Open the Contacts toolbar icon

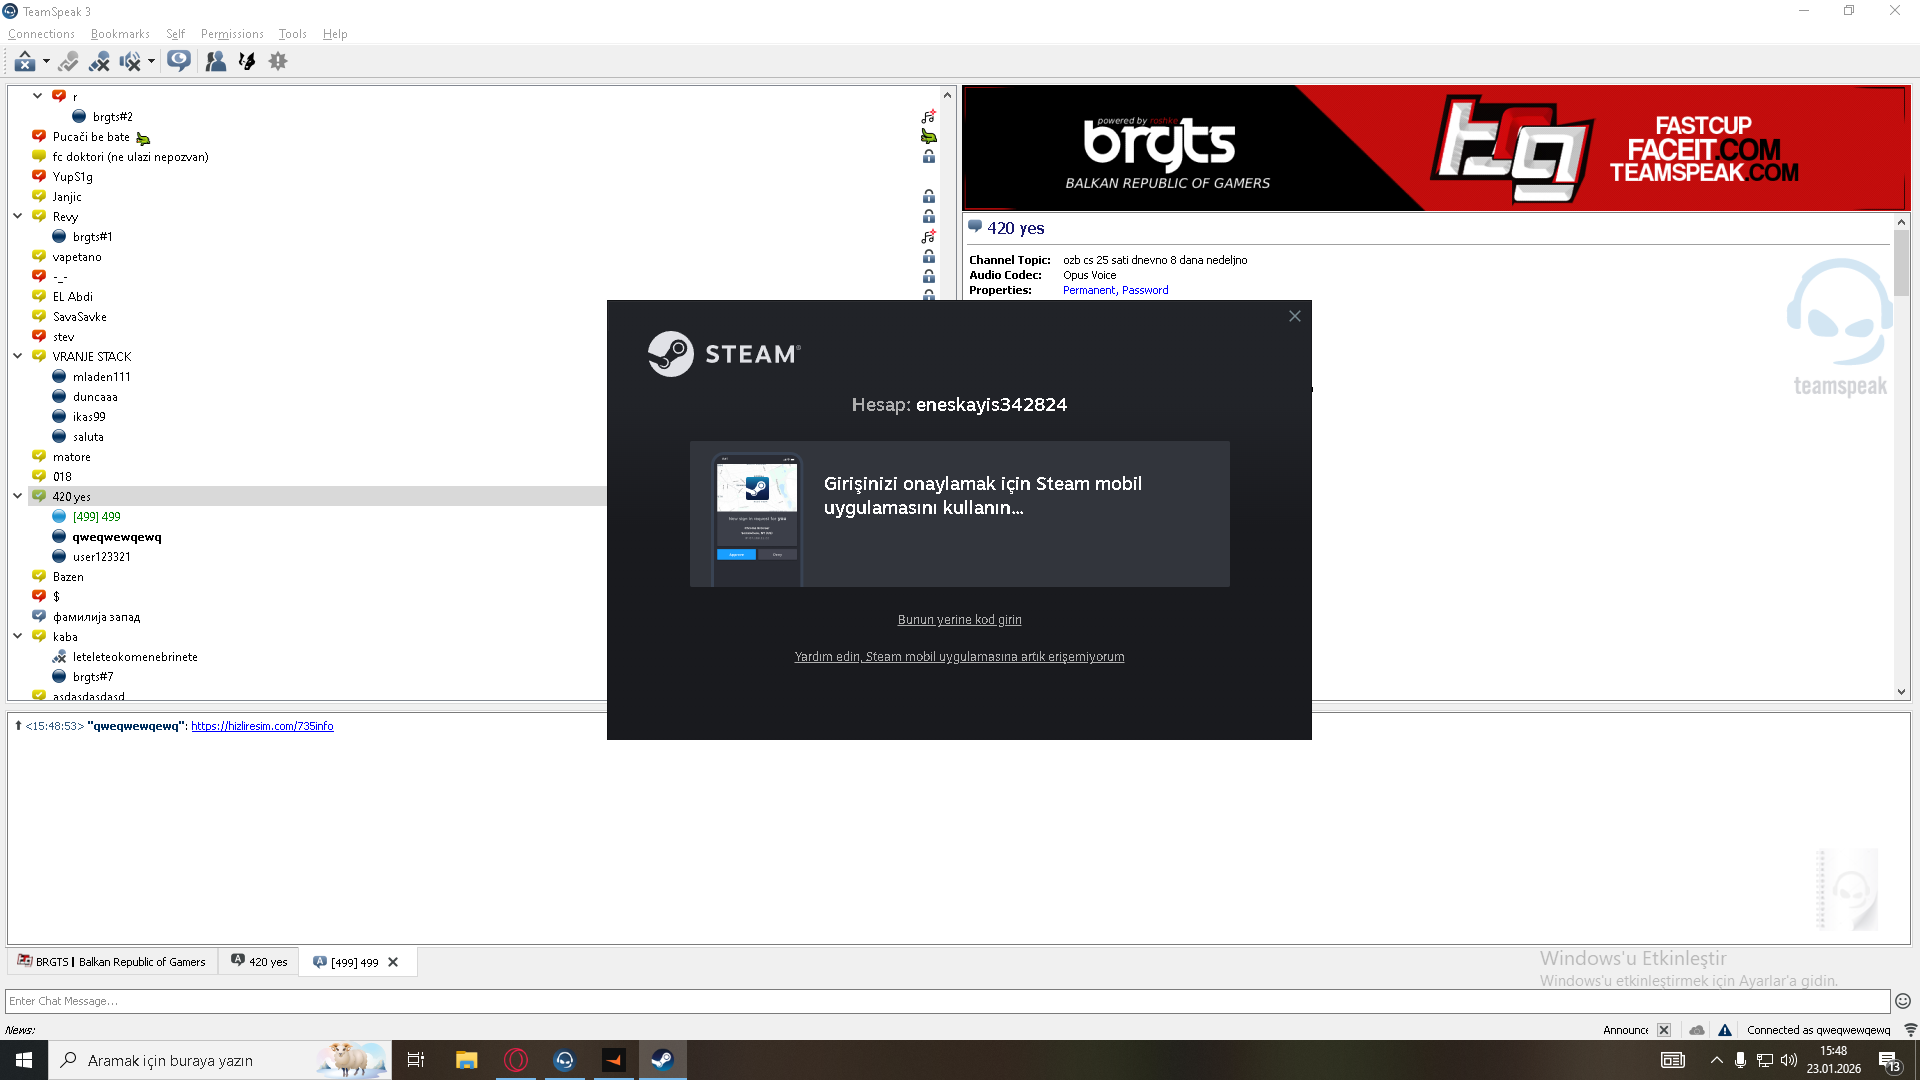(215, 62)
